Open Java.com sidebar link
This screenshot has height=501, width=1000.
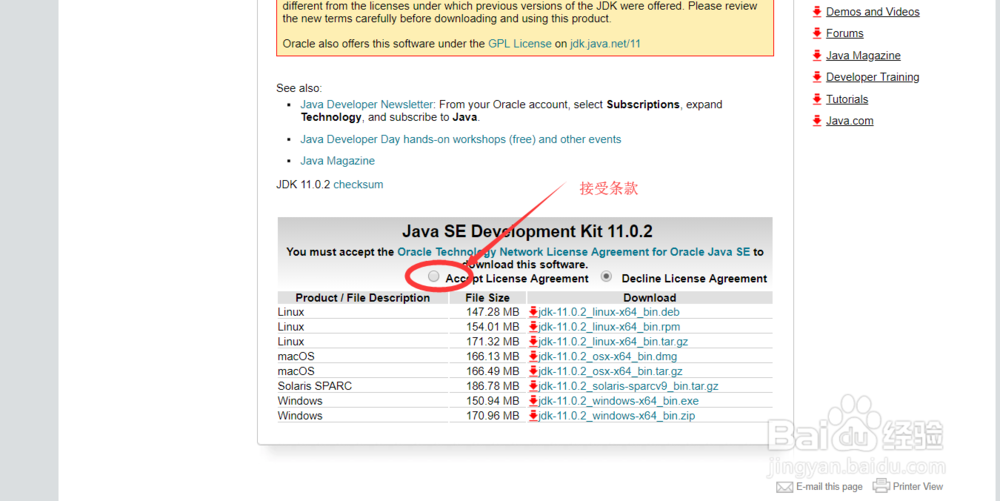(849, 120)
